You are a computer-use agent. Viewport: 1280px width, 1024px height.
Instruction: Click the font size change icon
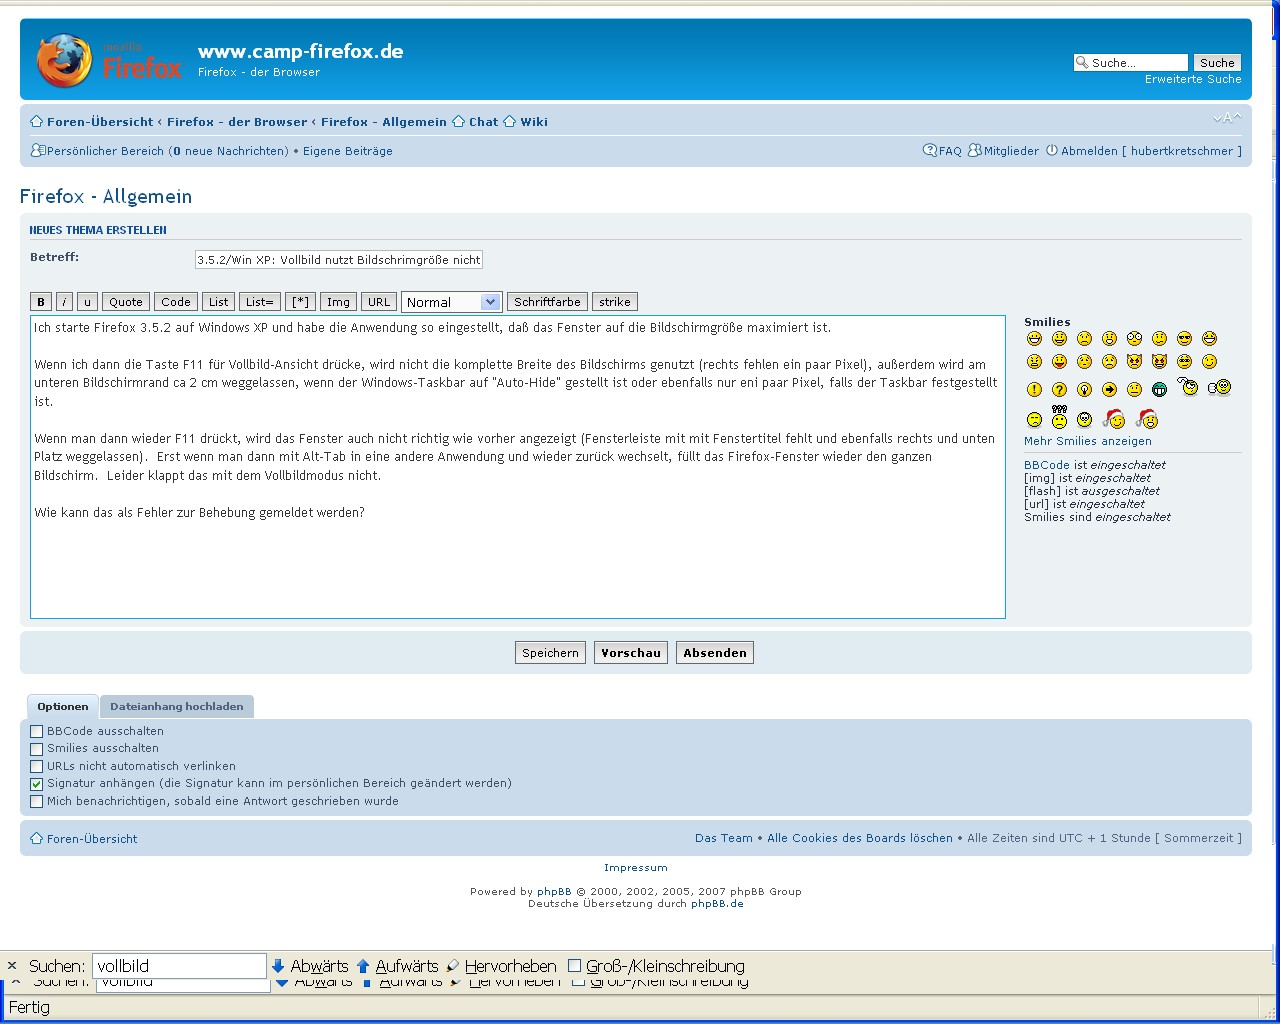[x=1227, y=118]
